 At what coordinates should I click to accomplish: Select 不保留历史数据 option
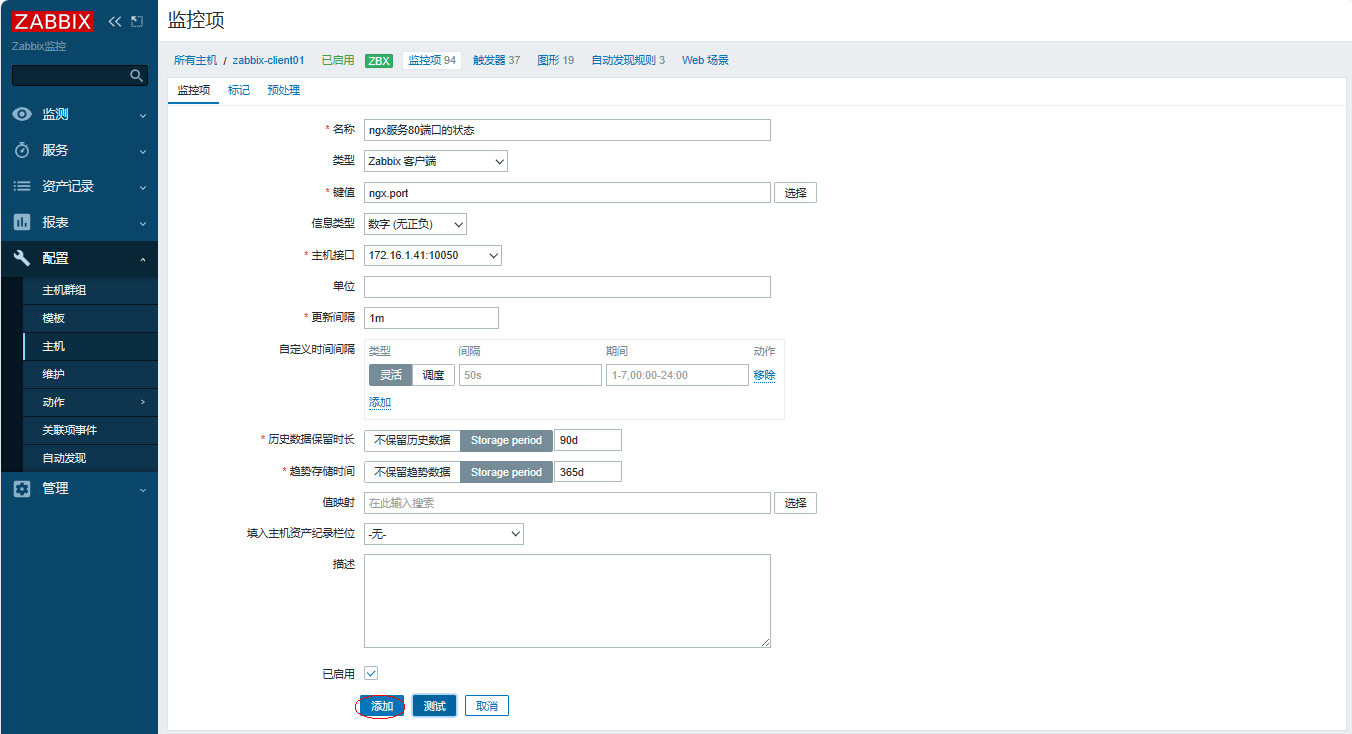[x=412, y=440]
